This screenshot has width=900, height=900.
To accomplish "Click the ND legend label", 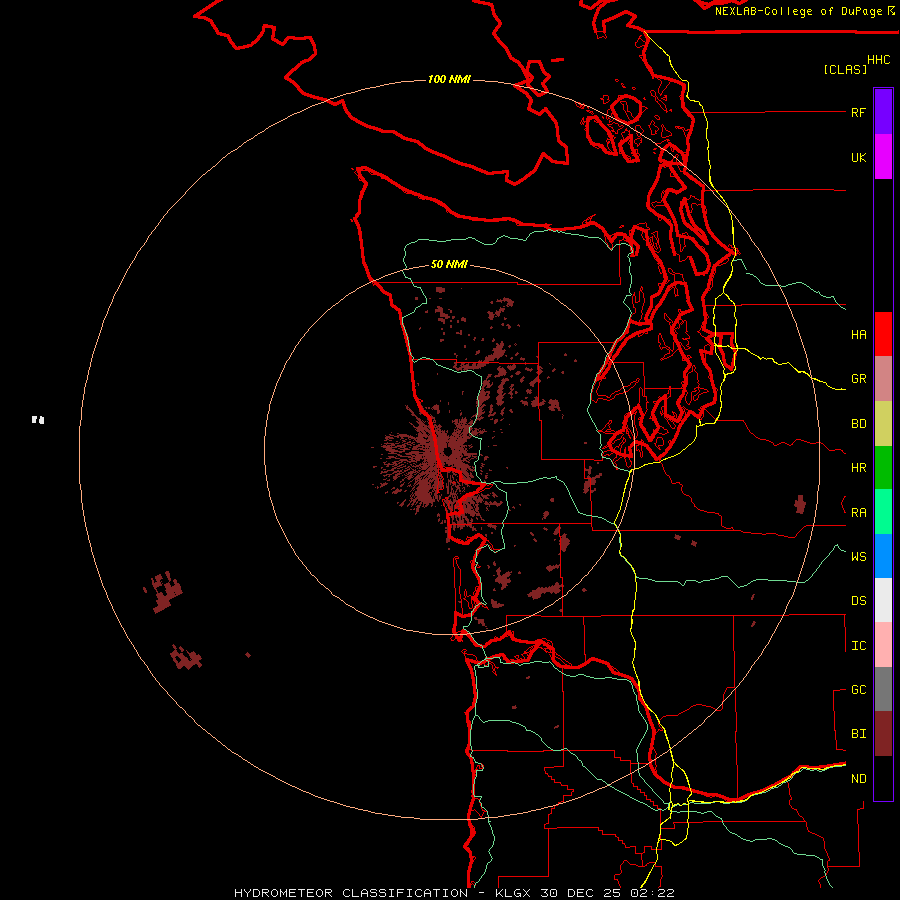I will pos(858,779).
